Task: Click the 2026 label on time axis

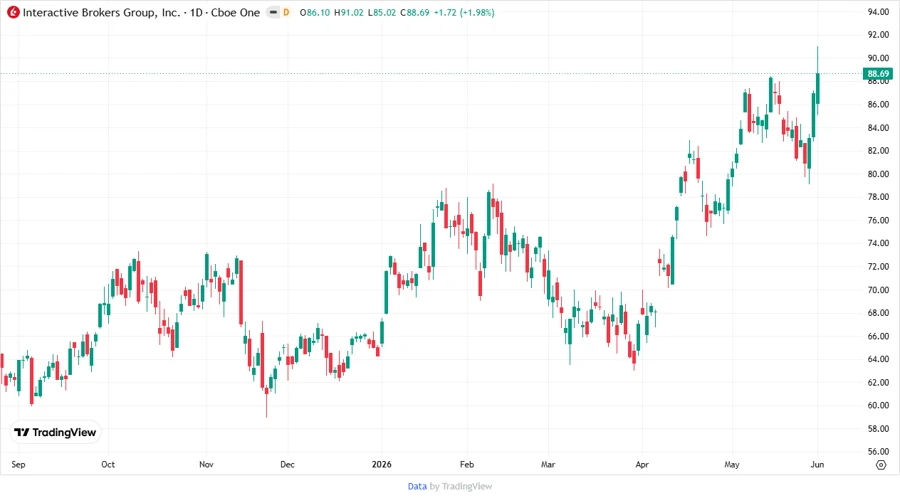Action: pyautogui.click(x=382, y=464)
